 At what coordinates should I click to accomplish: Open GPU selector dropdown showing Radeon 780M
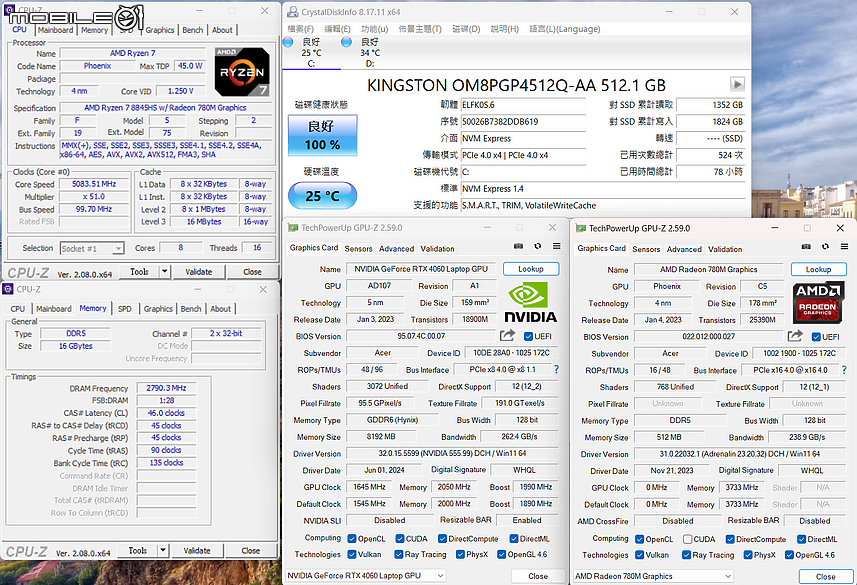point(653,576)
